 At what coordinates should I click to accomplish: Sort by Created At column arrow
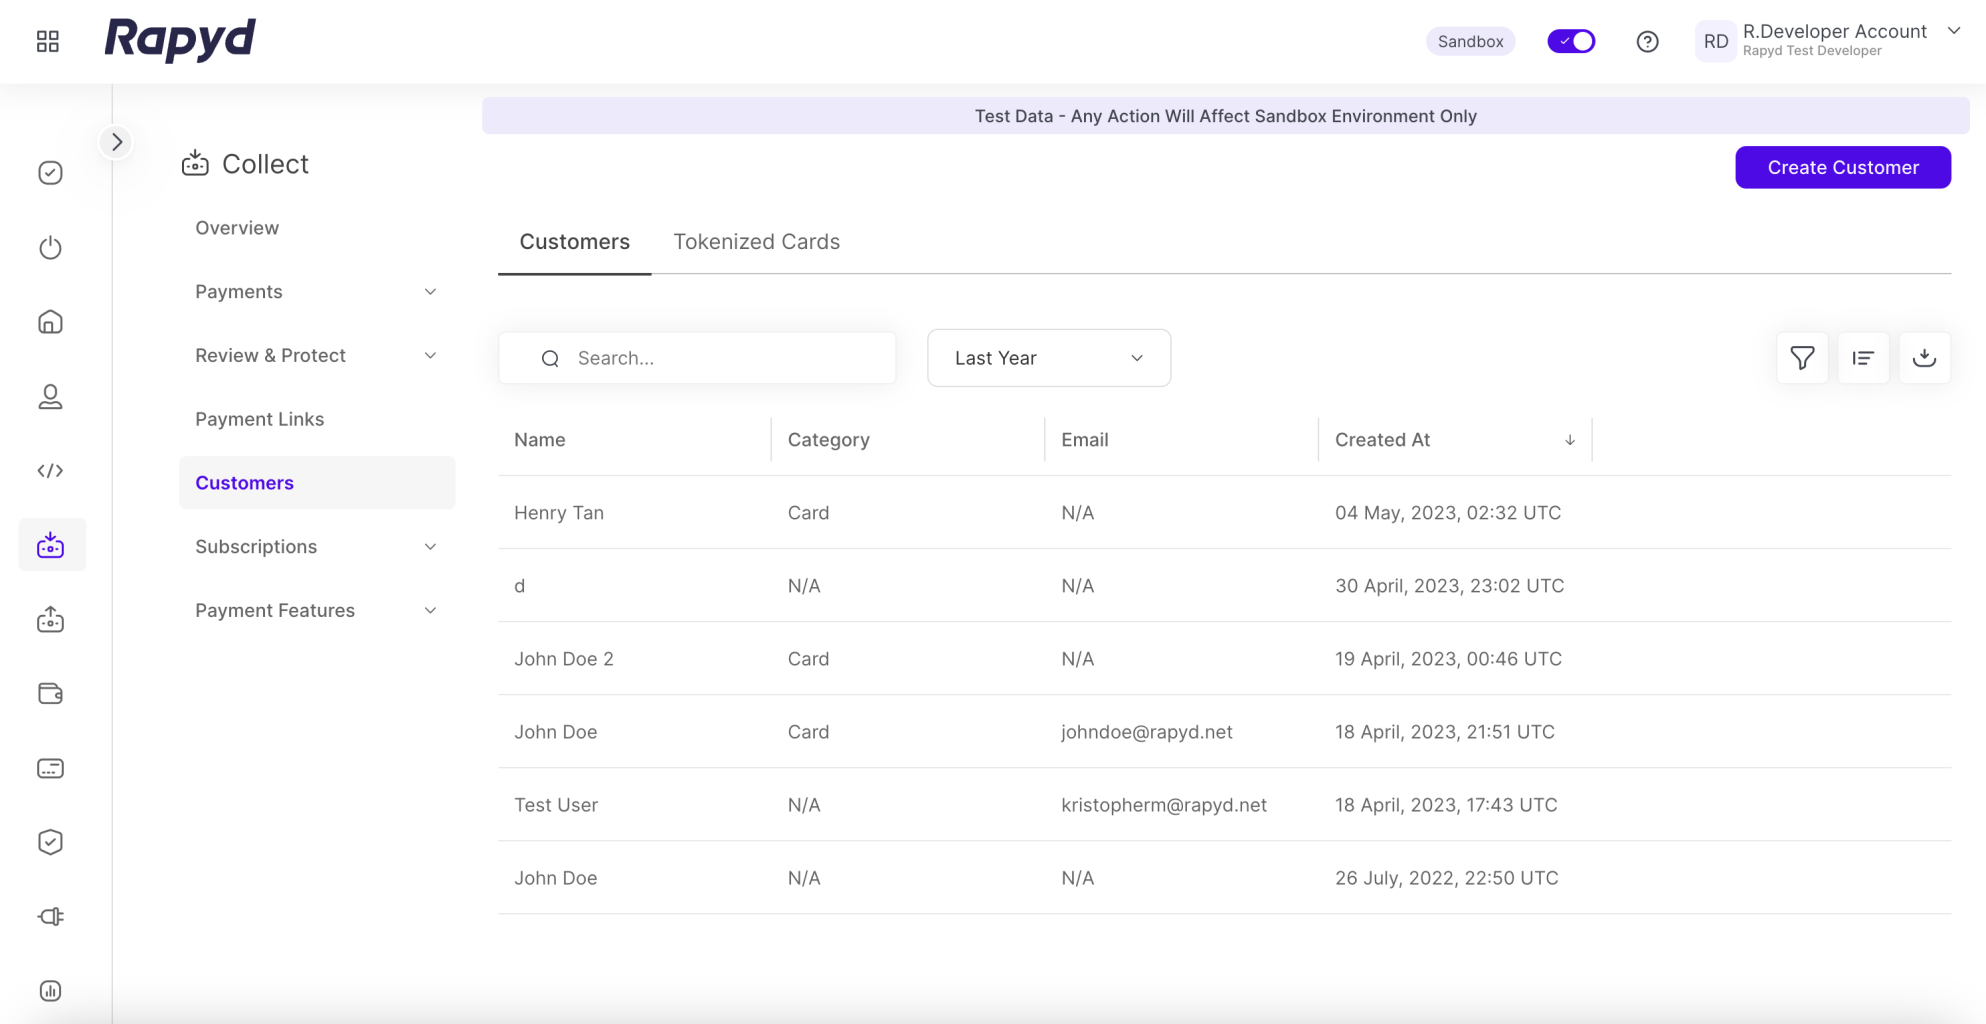[1569, 440]
